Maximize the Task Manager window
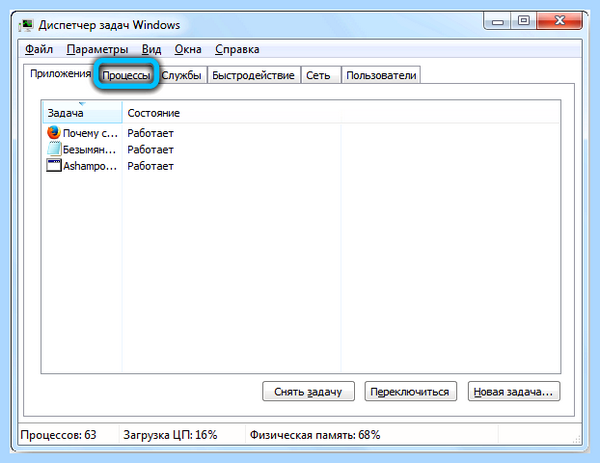 pyautogui.click(x=523, y=20)
